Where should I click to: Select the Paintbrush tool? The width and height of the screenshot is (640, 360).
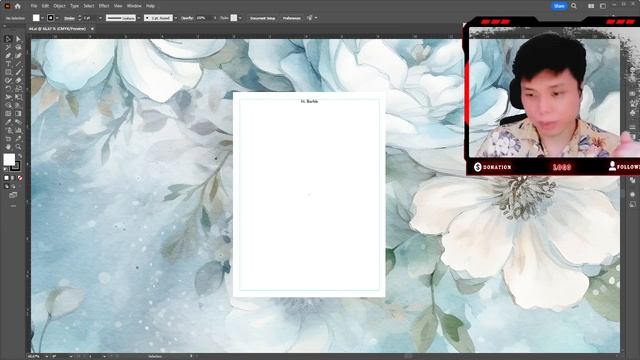coord(18,72)
